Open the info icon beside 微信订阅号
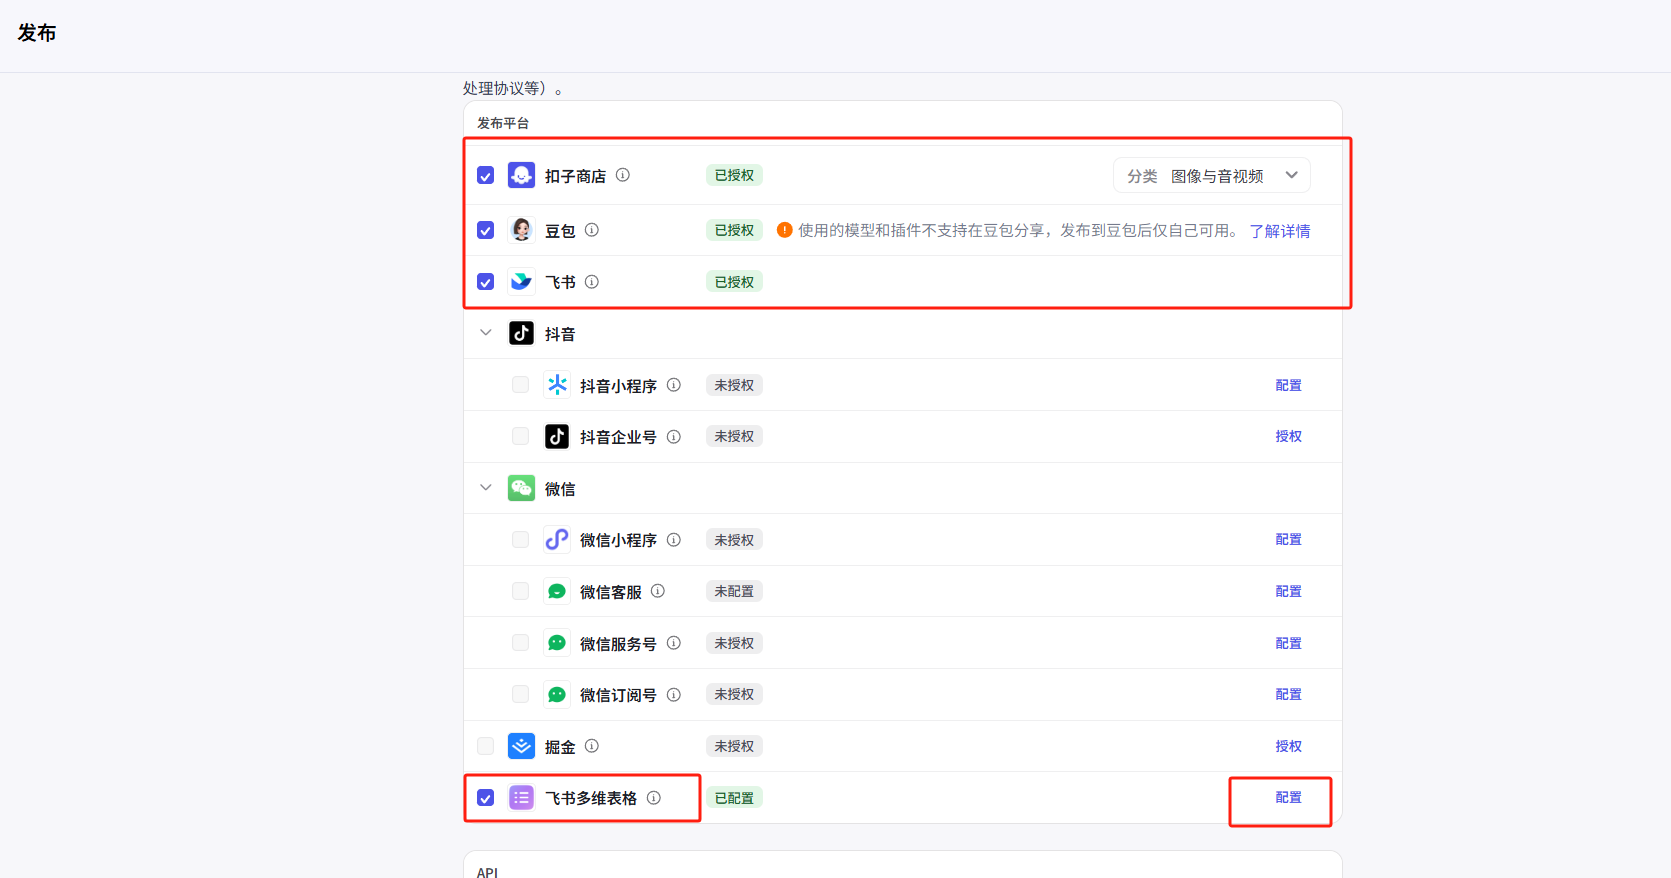Viewport: 1671px width, 878px height. [x=674, y=695]
